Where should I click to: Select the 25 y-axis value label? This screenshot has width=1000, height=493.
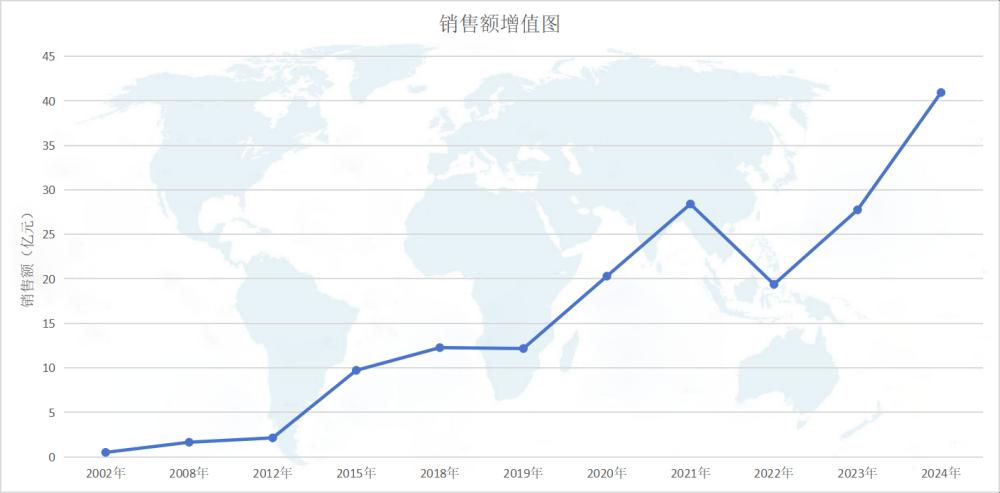(x=48, y=234)
